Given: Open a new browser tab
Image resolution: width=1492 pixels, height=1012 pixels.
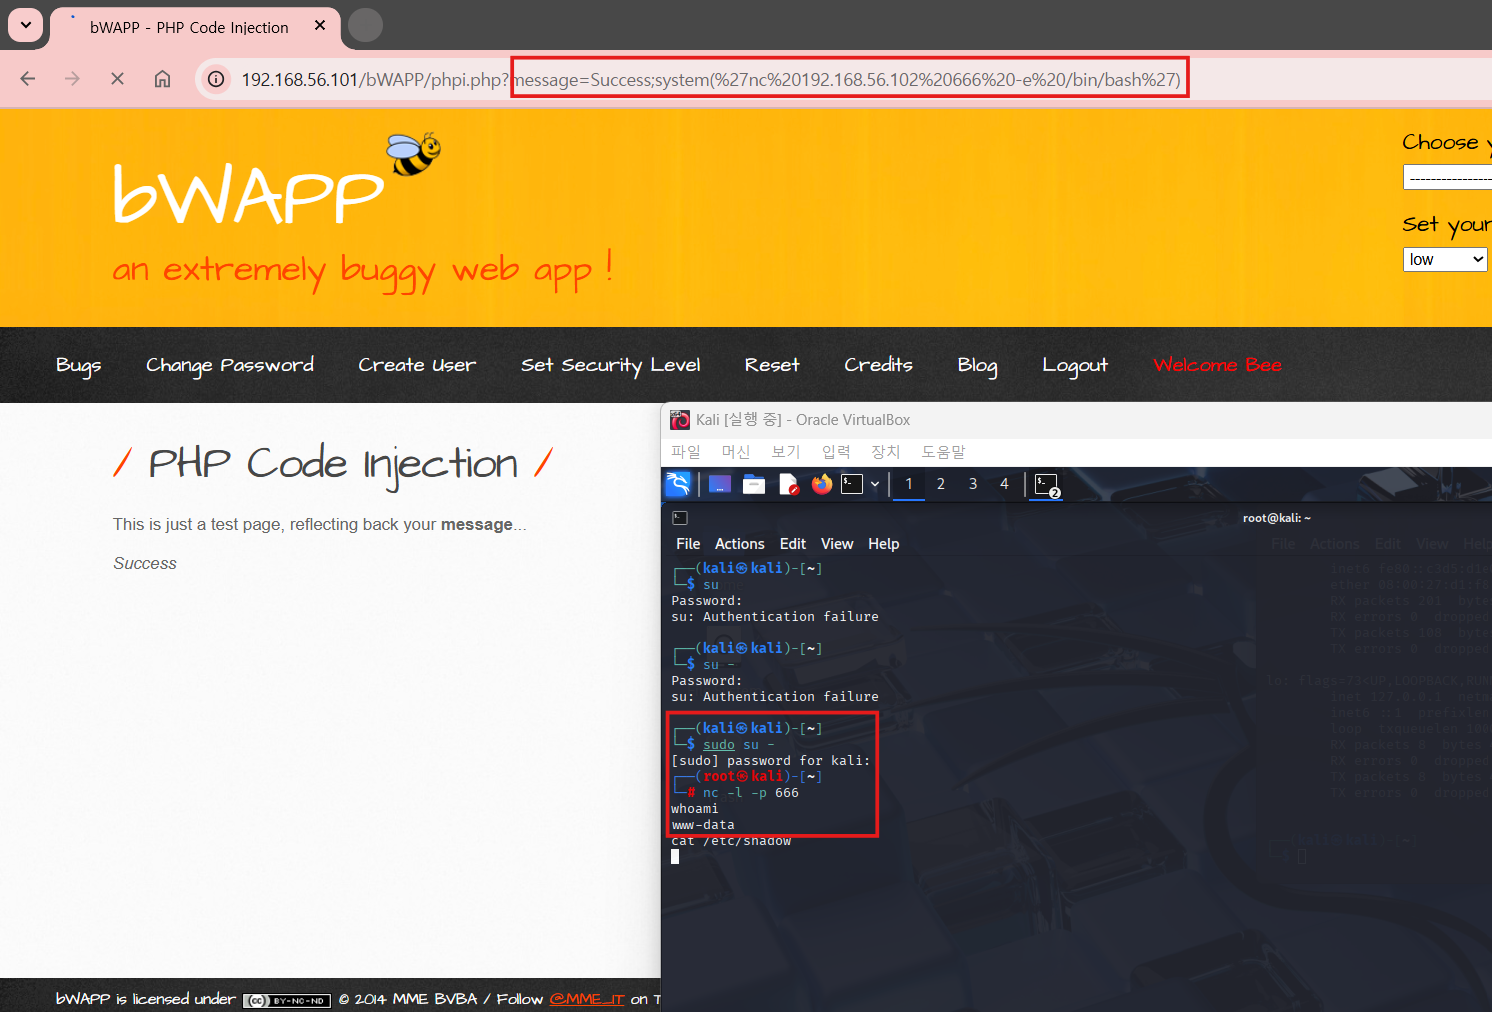Looking at the screenshot, I should click(365, 25).
